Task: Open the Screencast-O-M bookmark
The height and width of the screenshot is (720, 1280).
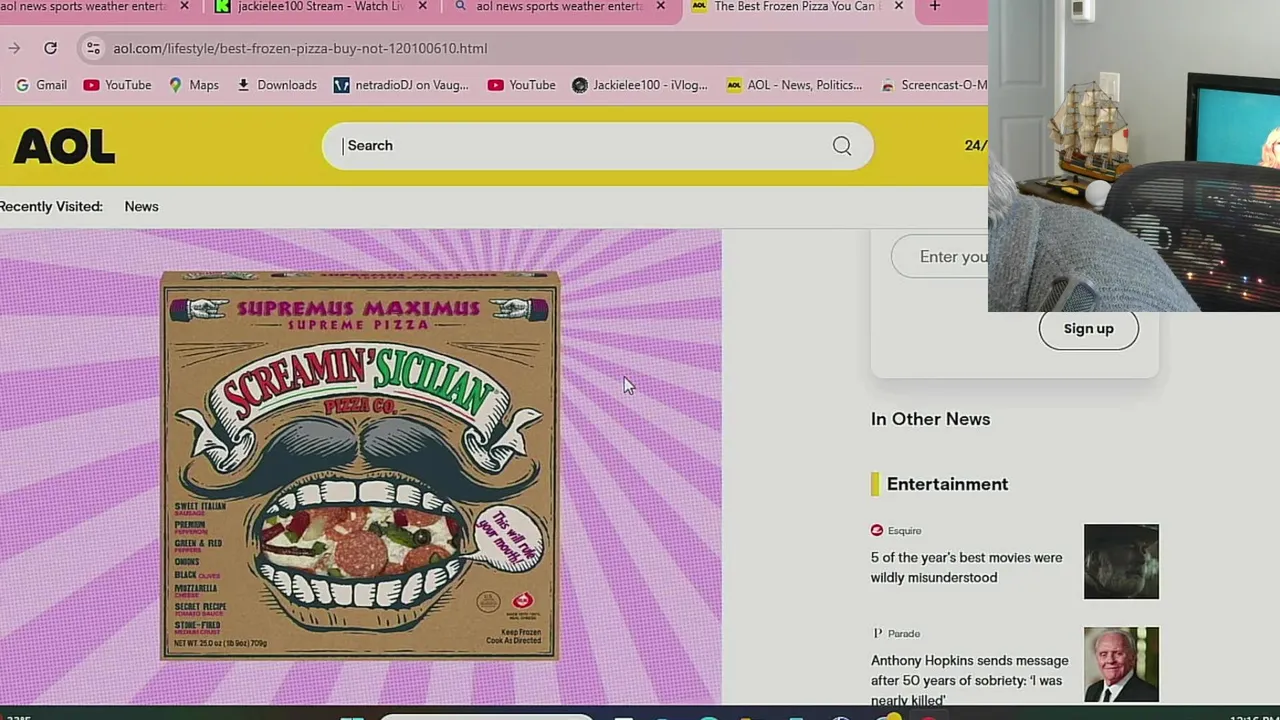Action: [933, 85]
